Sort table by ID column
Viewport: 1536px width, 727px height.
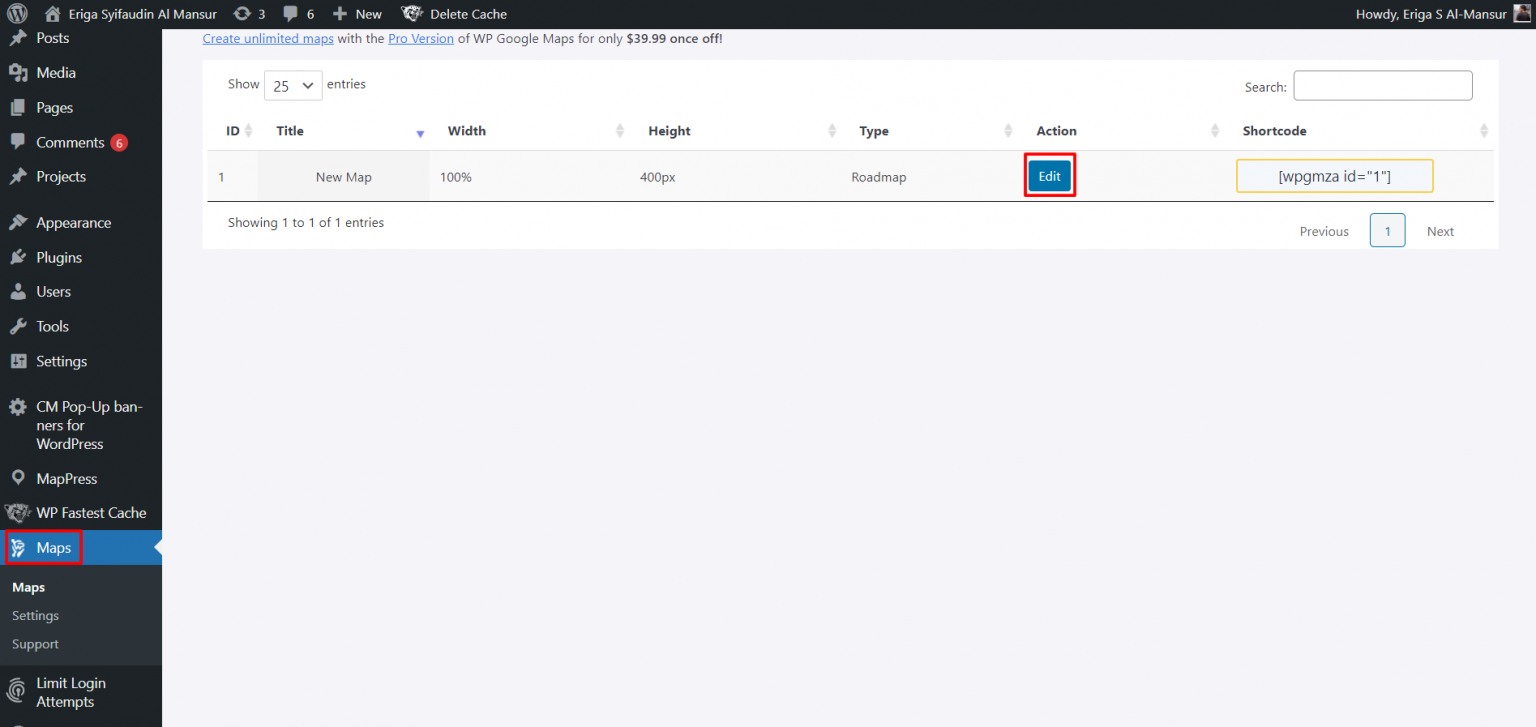point(232,131)
